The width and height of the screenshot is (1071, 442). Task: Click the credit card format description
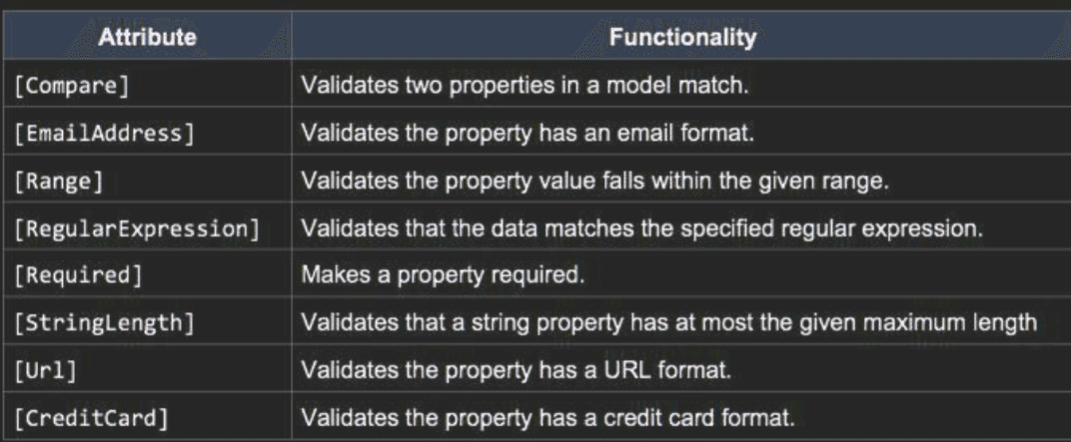548,417
